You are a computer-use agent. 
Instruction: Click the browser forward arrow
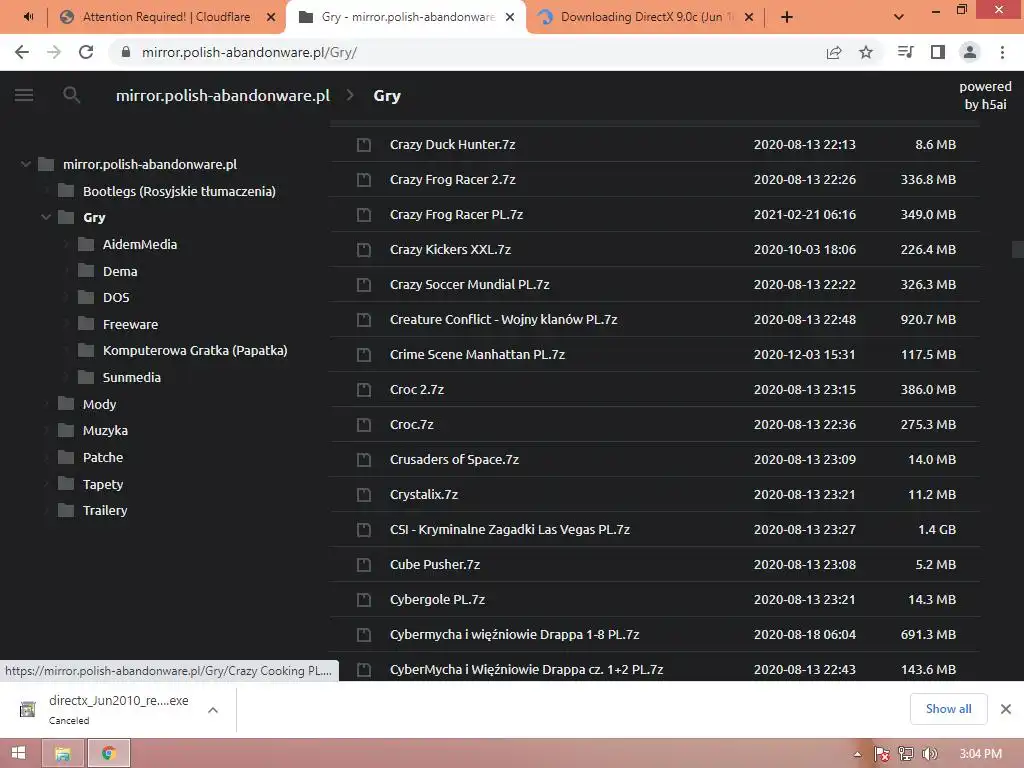coord(54,52)
